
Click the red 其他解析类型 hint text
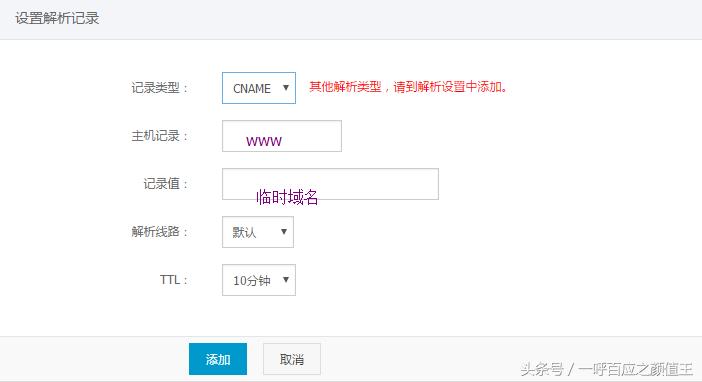click(x=408, y=86)
